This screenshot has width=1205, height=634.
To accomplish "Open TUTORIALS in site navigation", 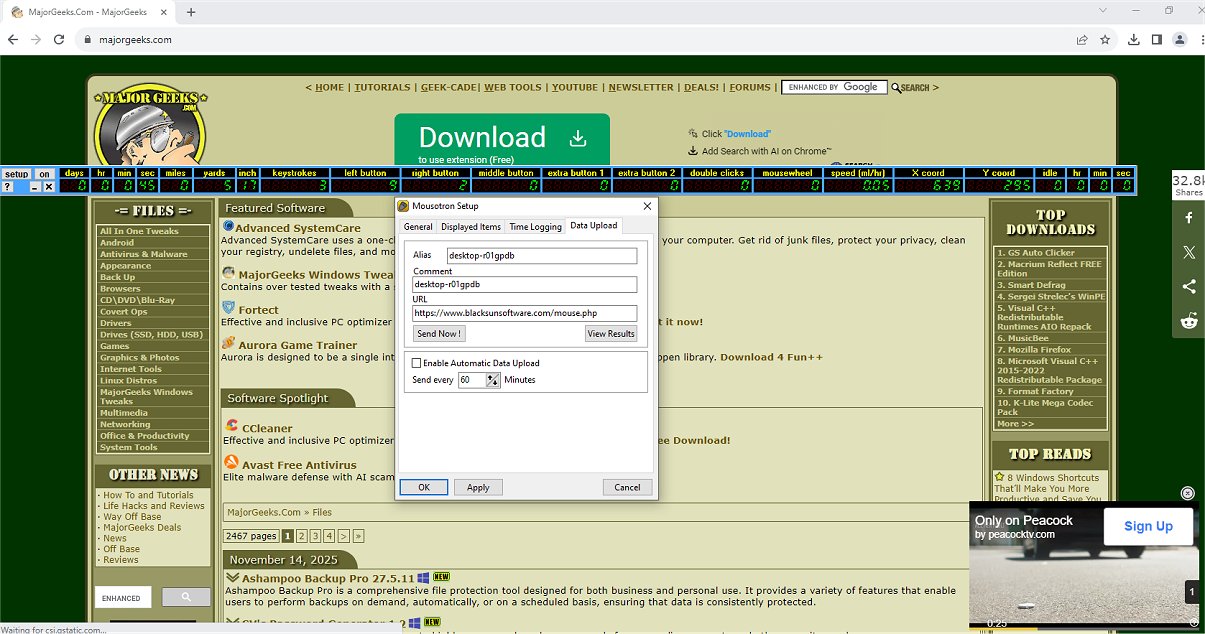I will pos(383,87).
